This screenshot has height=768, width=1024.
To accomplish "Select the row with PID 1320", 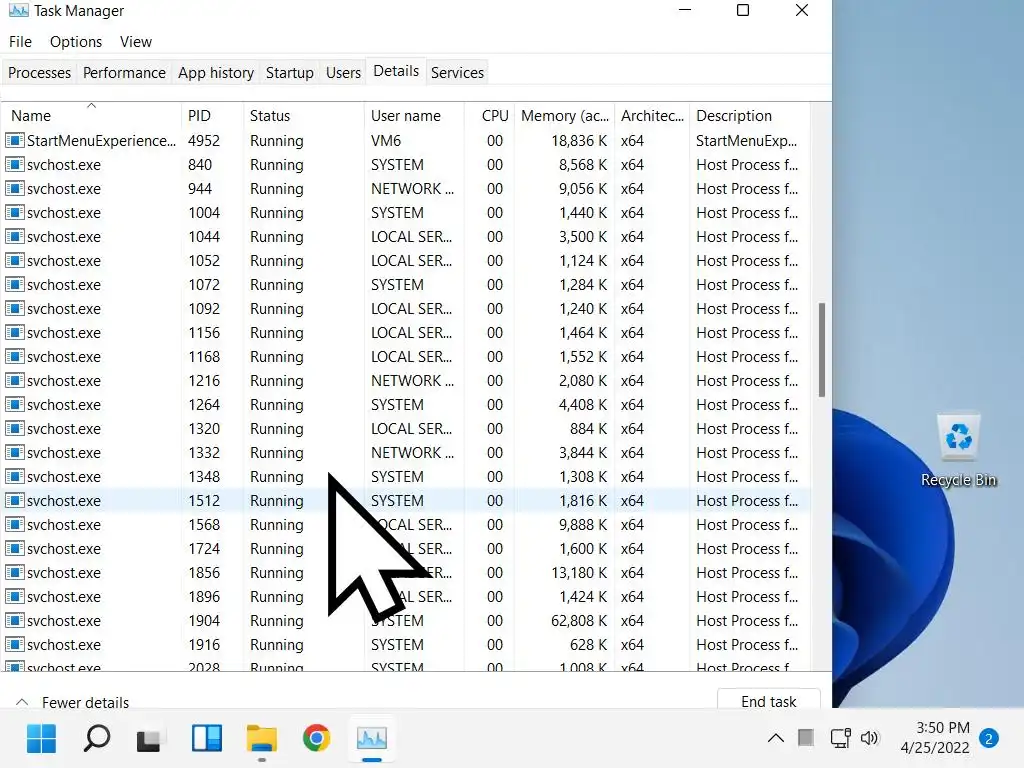I will click(405, 429).
